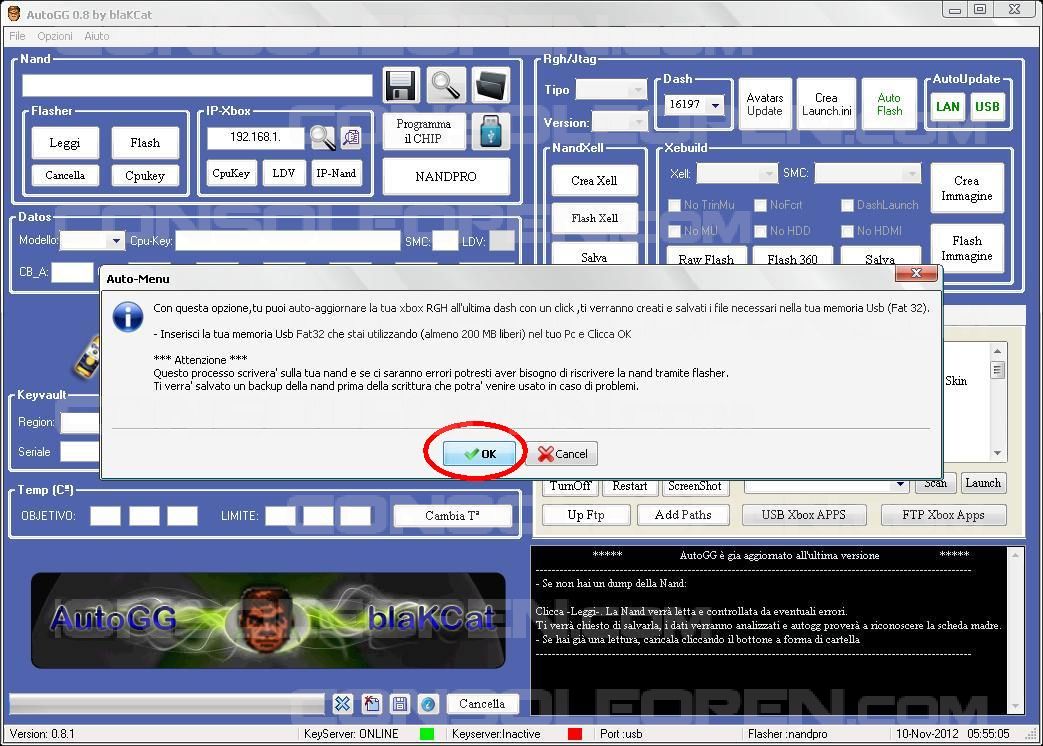
Task: Click the round blue icon left of Cancella
Action: (427, 704)
